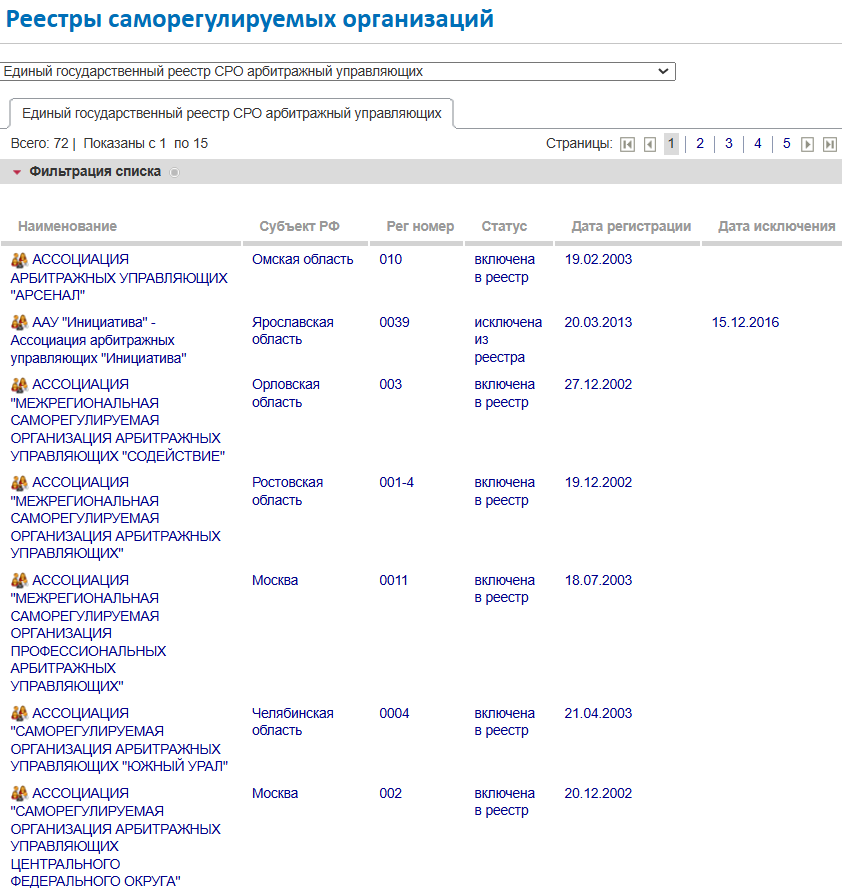Image resolution: width=842 pixels, height=896 pixels.
Task: Go to next page of results
Action: click(x=807, y=144)
